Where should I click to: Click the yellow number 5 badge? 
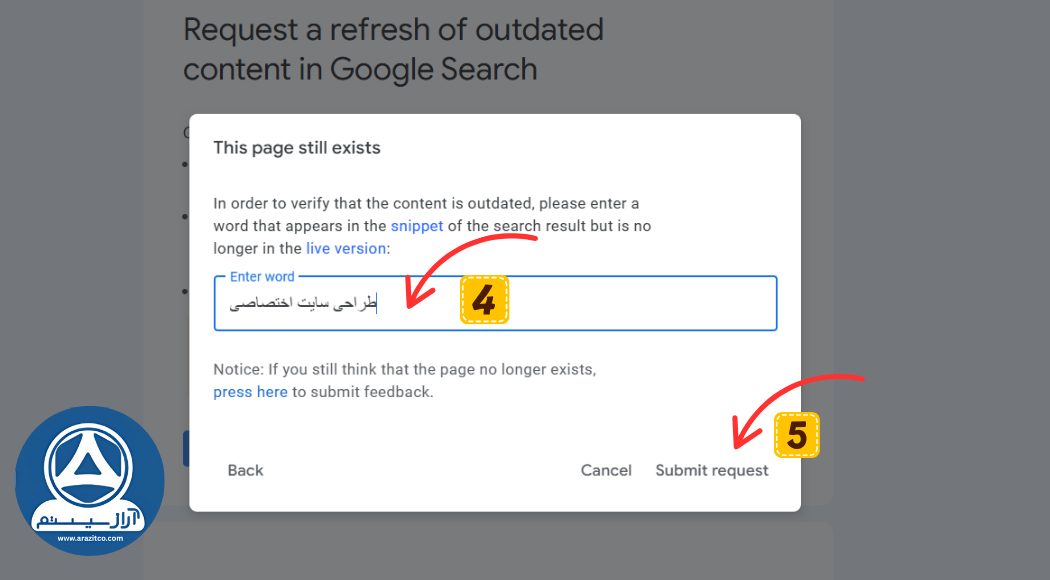coord(797,435)
